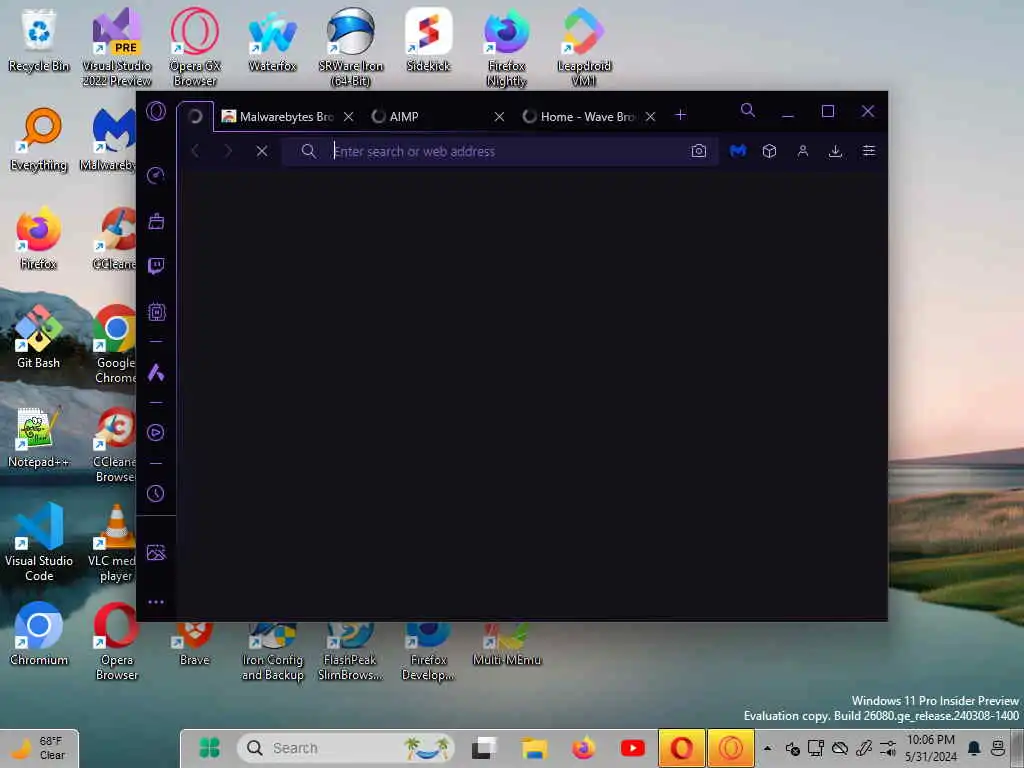This screenshot has width=1024, height=768.
Task: Select the Opera Browser desktop shortcut
Action: pyautogui.click(x=116, y=641)
